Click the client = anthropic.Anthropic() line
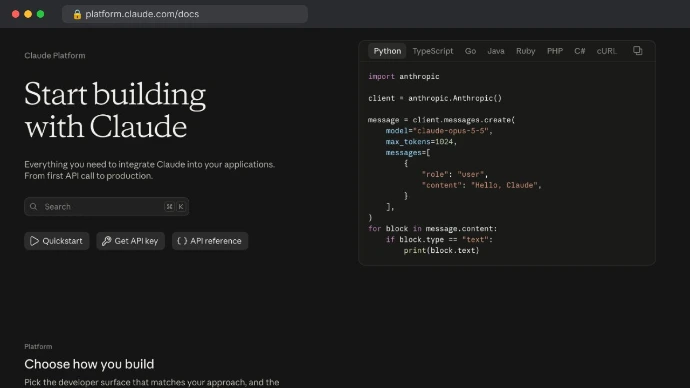This screenshot has width=690, height=388. tap(435, 98)
